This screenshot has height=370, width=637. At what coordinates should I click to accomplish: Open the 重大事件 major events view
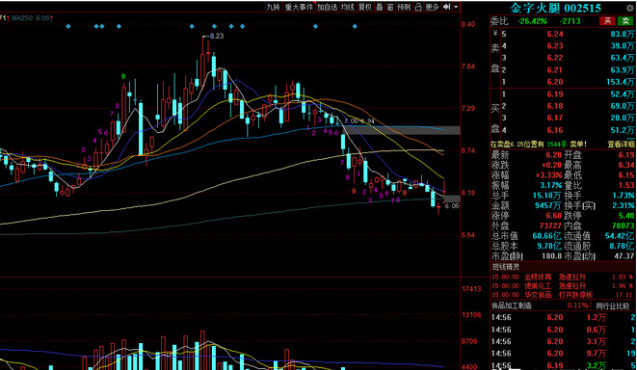[x=299, y=7]
